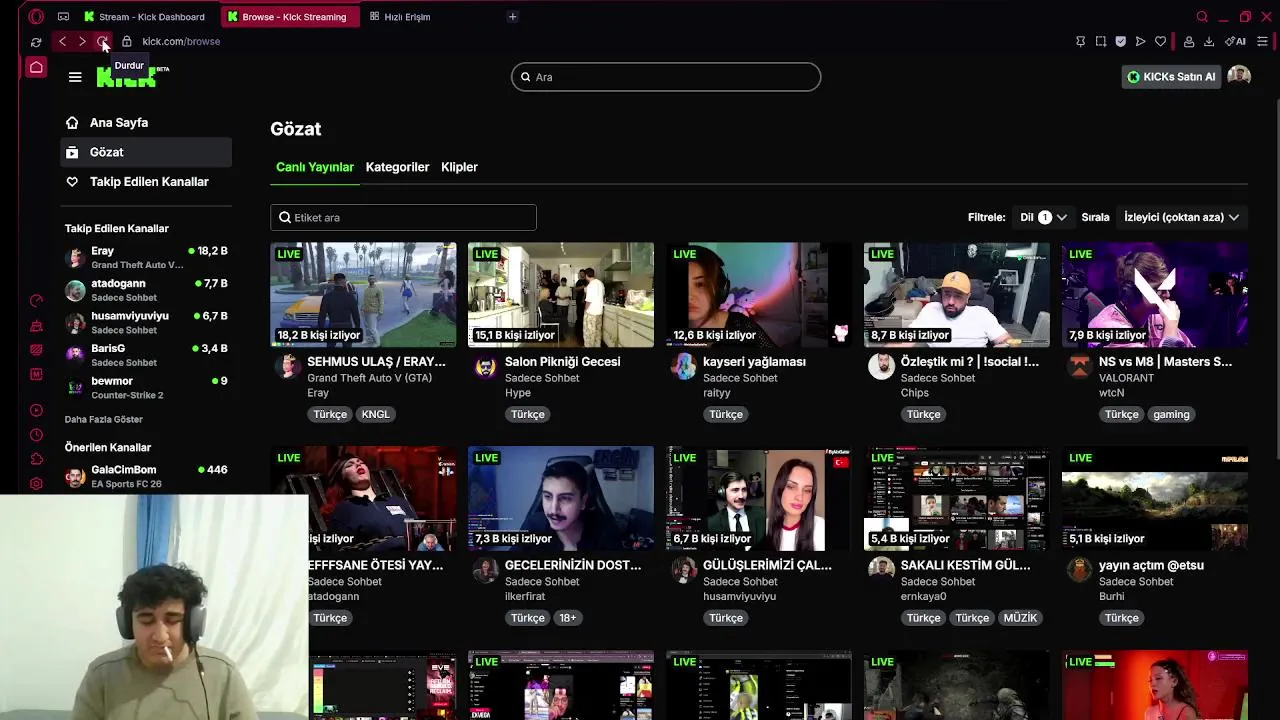
Task: Open the Özleştik mi stream thumbnail
Action: 957,295
